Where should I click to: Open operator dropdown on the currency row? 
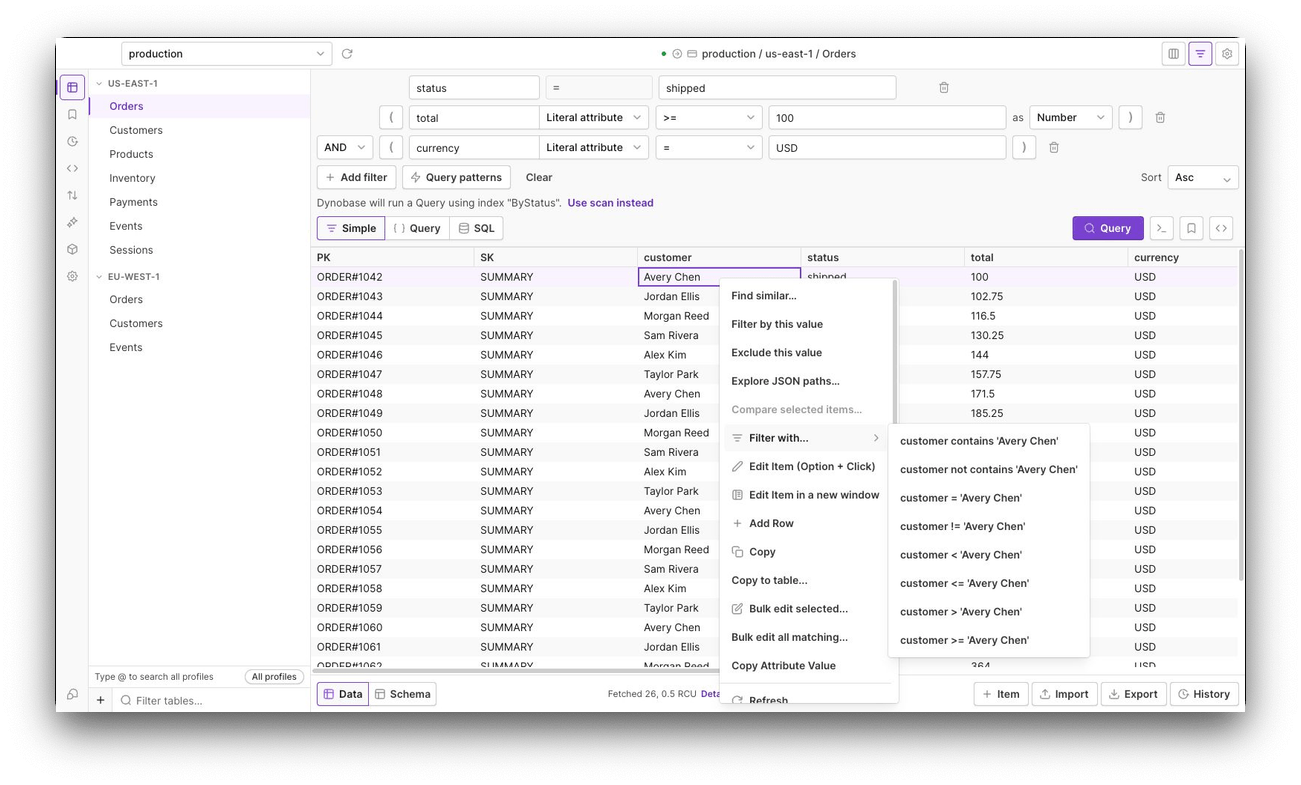(709, 148)
